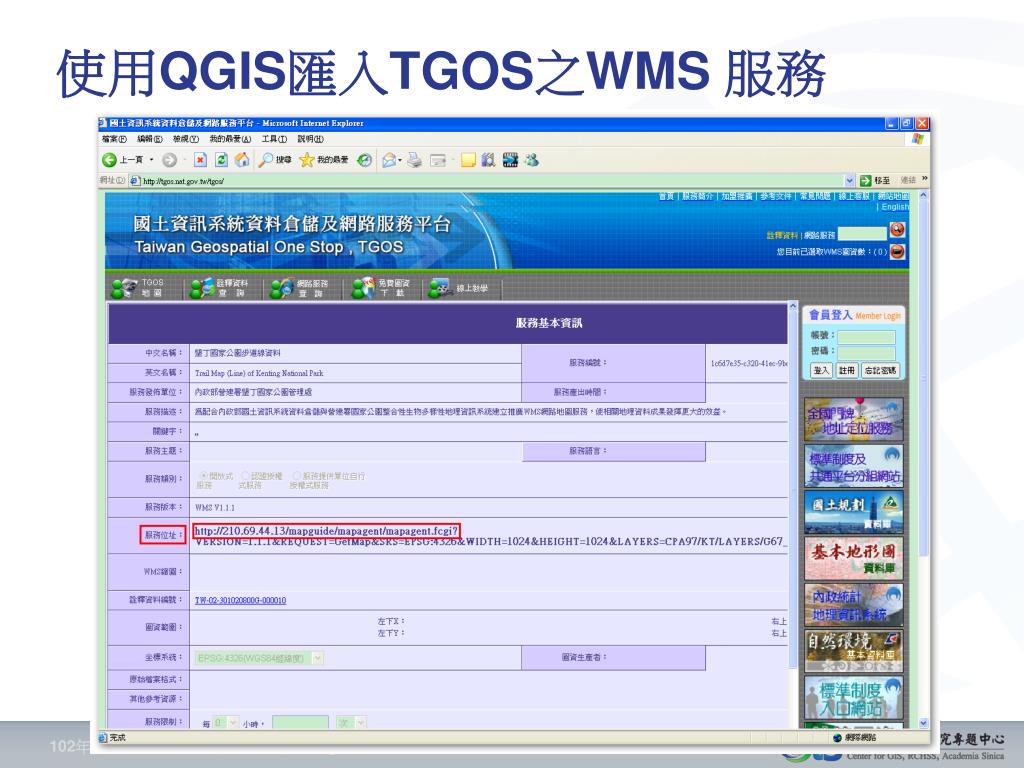
Task: Click the 忘記密碼 button
Action: pos(880,370)
